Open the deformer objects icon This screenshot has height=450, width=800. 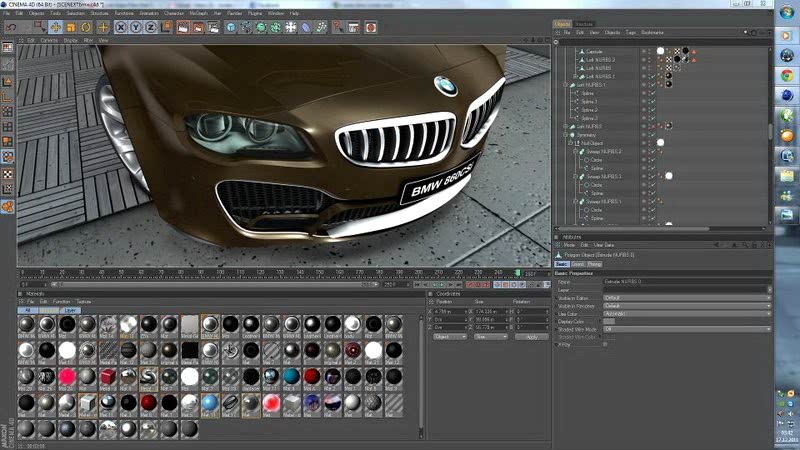tap(306, 27)
